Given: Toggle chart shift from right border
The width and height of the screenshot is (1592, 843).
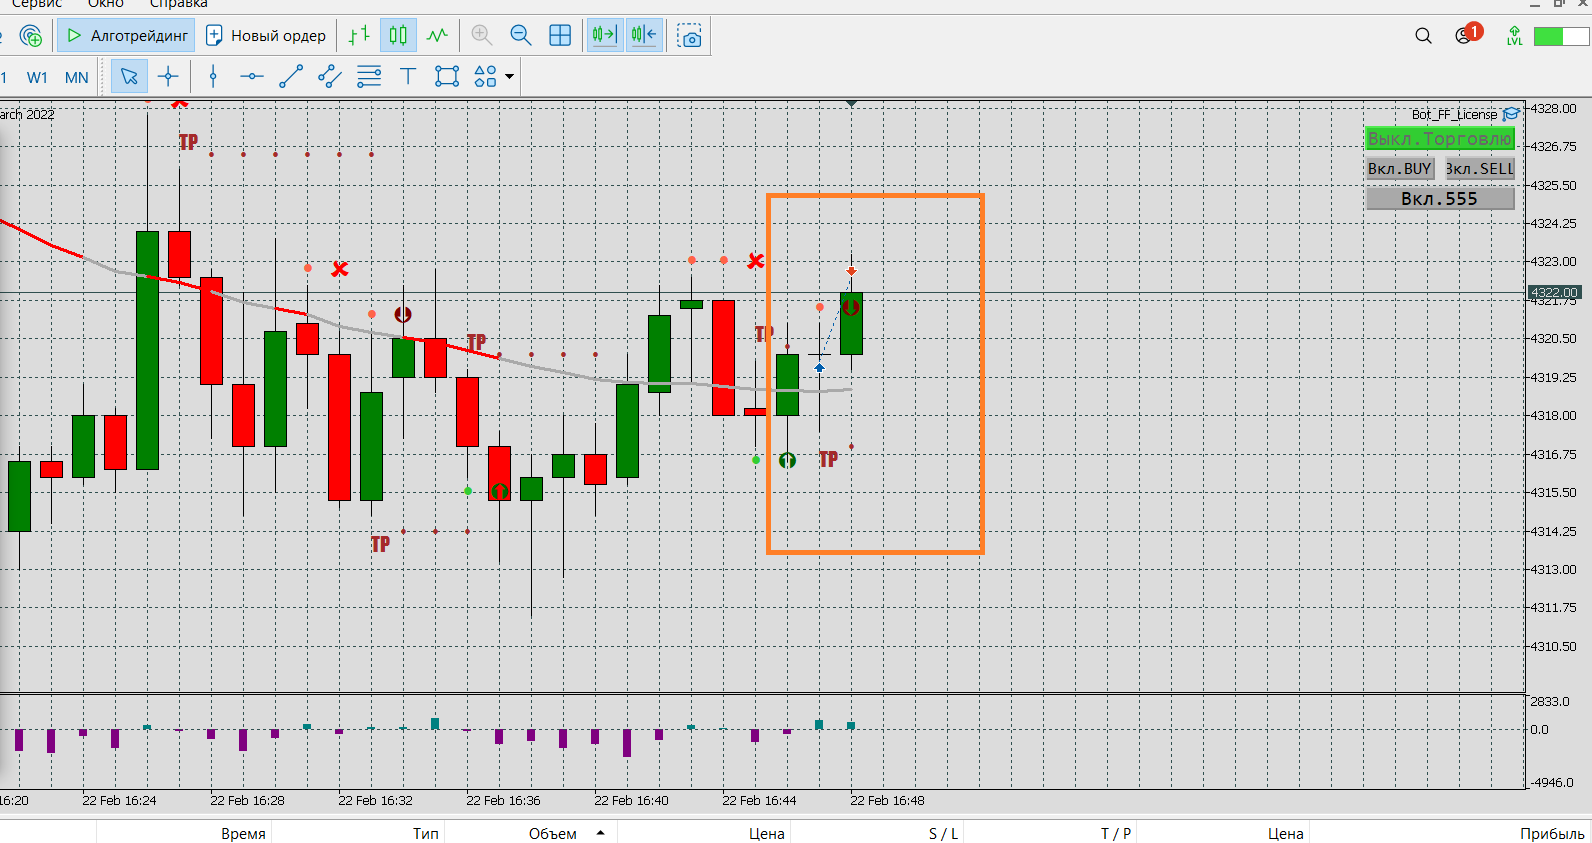Looking at the screenshot, I should (x=644, y=36).
